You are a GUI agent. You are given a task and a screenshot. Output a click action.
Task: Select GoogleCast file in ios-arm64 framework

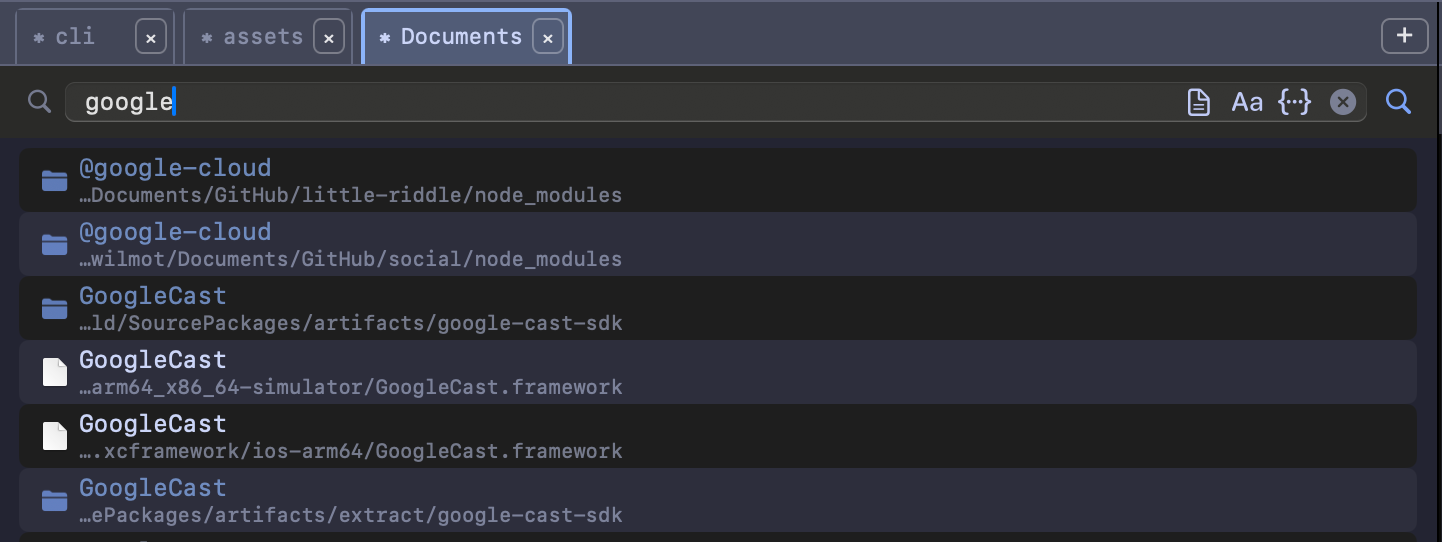pyautogui.click(x=718, y=436)
